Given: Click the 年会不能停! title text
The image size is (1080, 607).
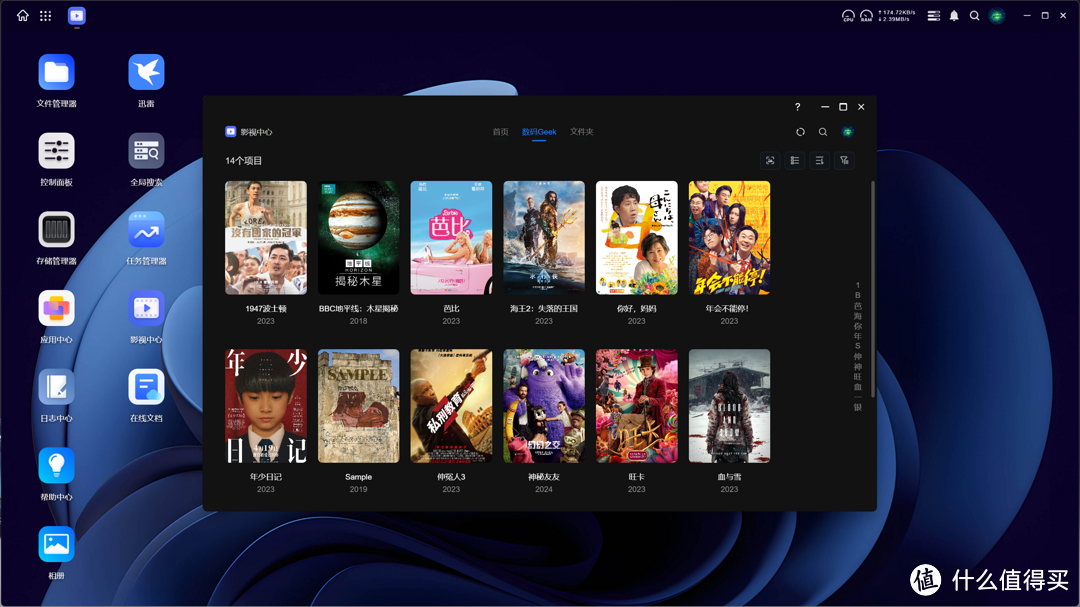Looking at the screenshot, I should (x=727, y=309).
